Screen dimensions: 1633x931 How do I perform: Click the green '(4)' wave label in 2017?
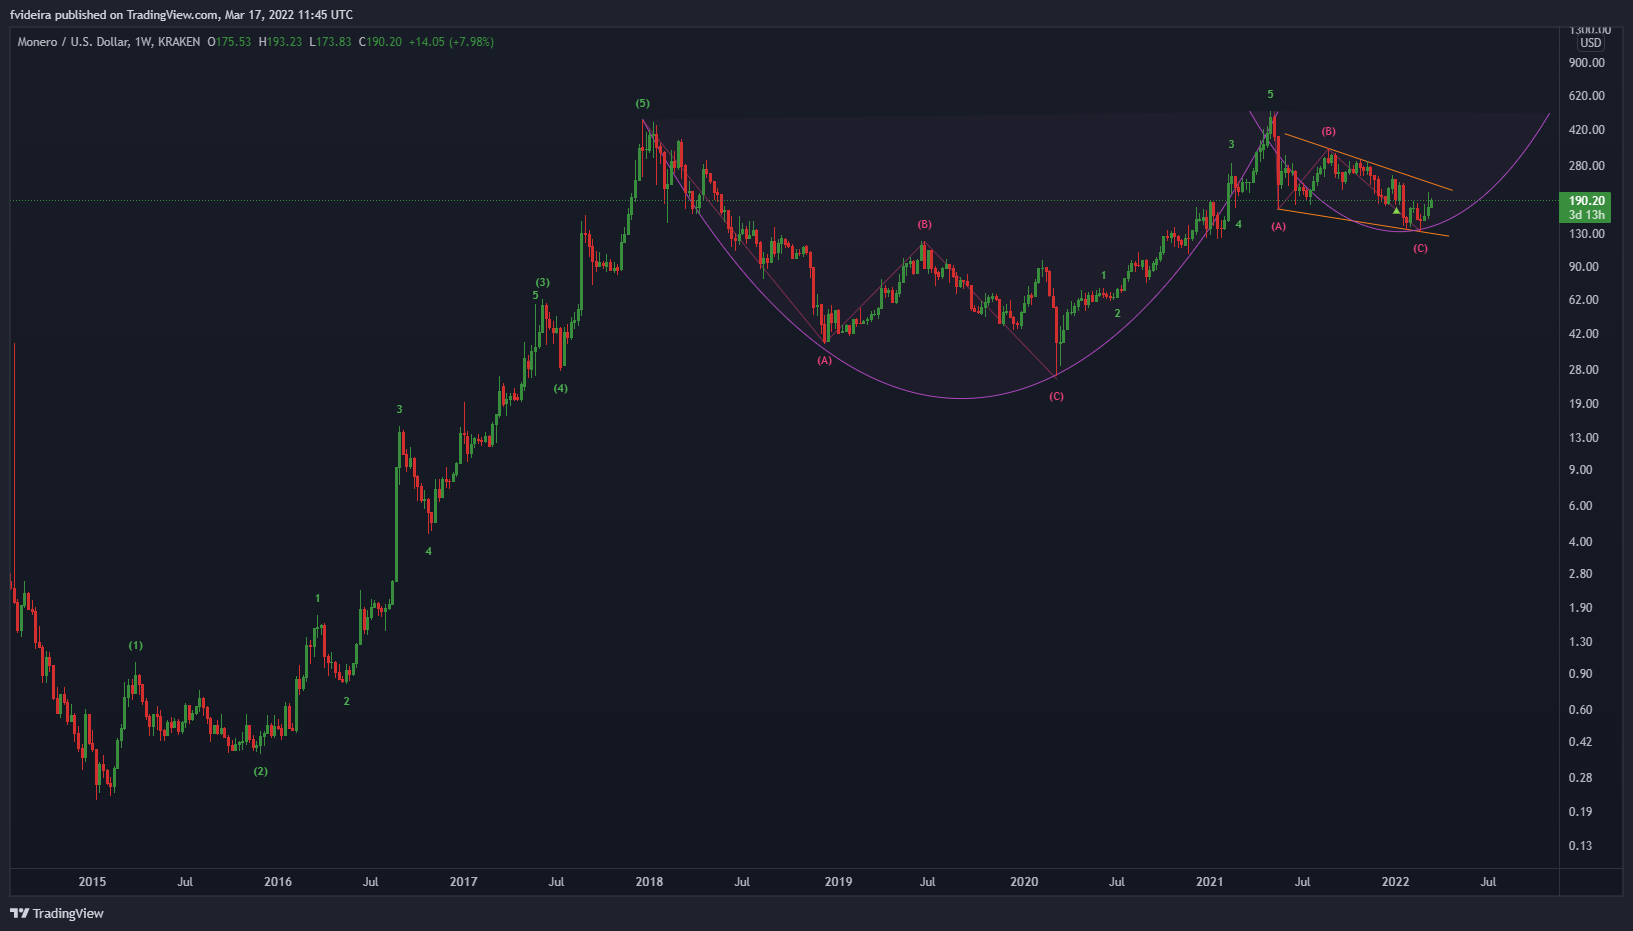561,388
